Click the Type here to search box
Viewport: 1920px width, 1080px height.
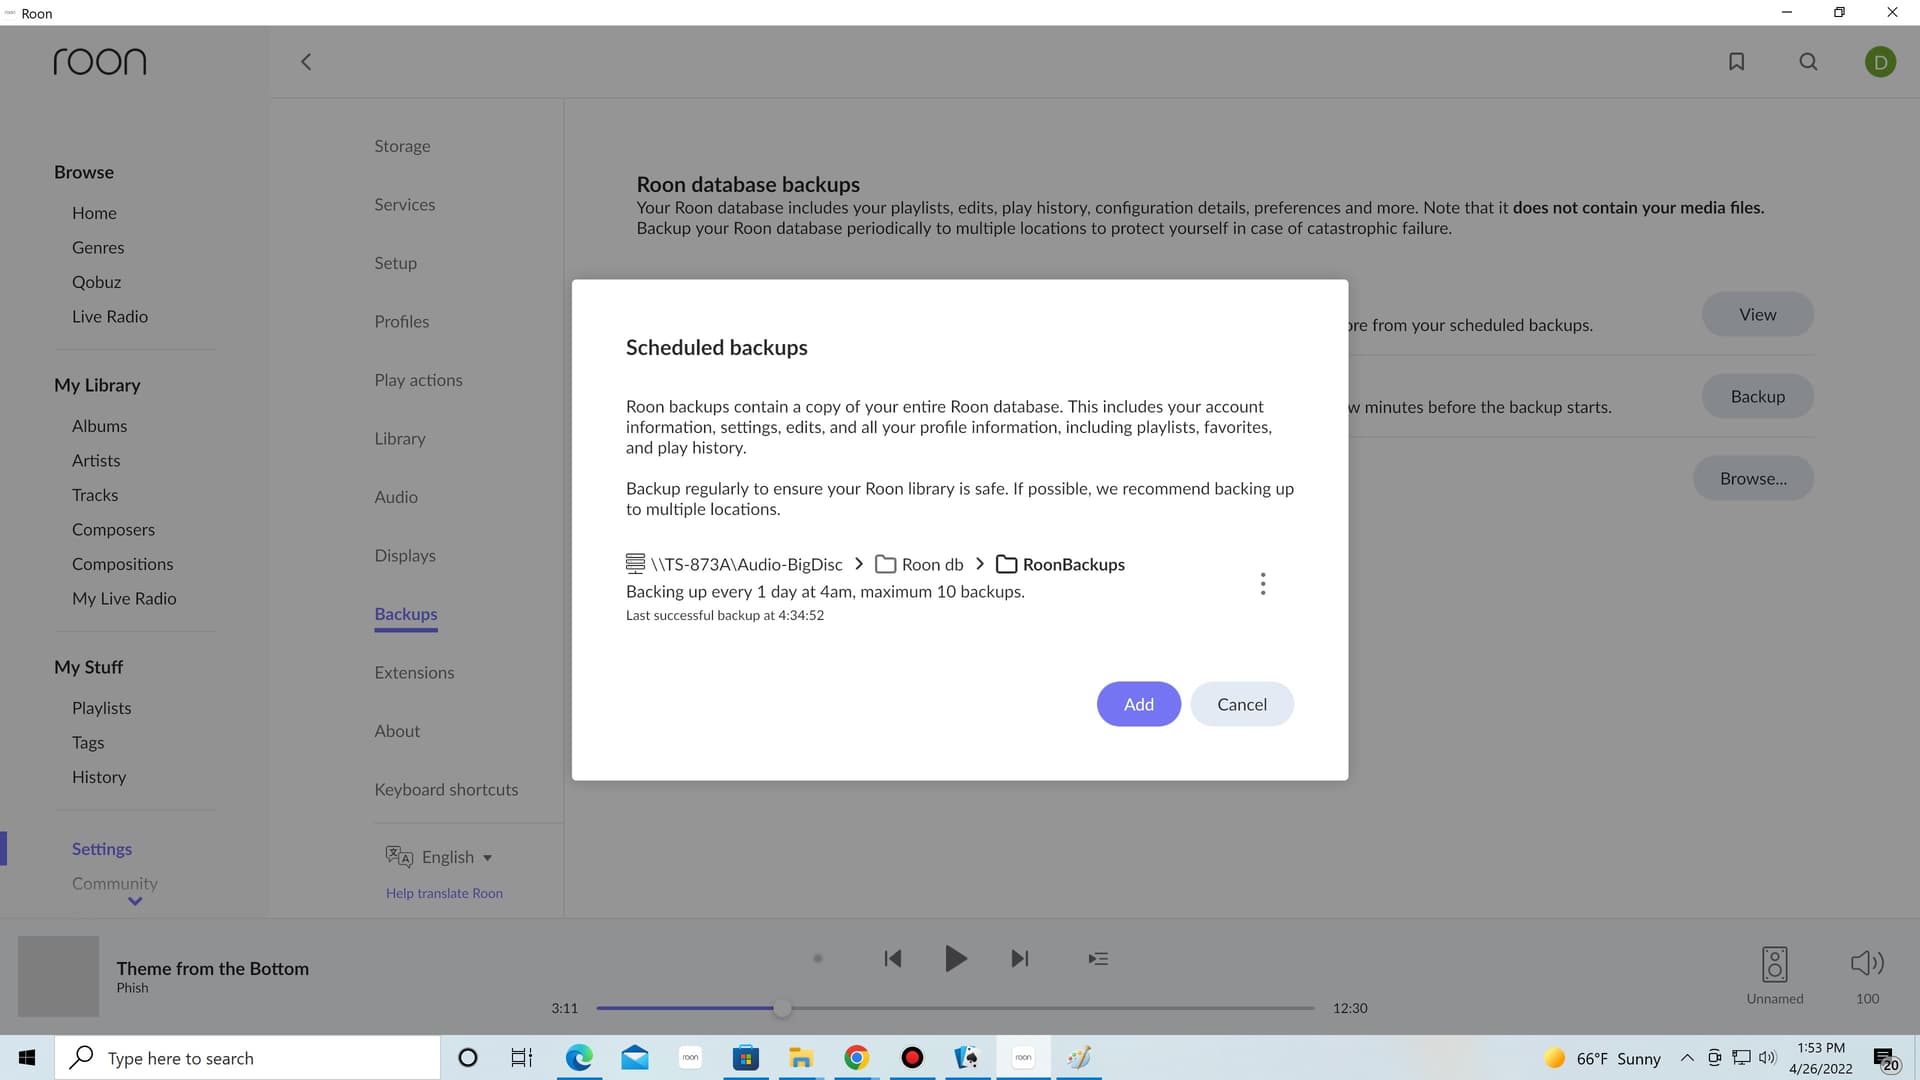coord(248,1058)
